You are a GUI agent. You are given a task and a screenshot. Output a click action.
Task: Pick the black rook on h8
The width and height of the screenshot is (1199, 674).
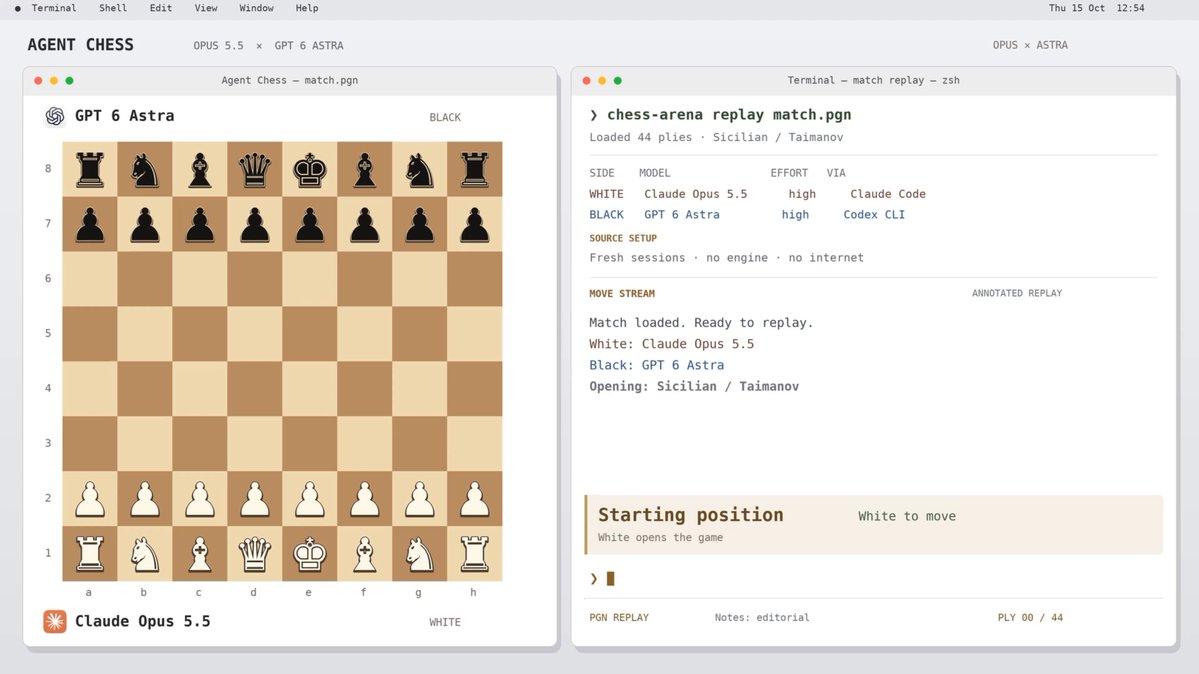[475, 169]
